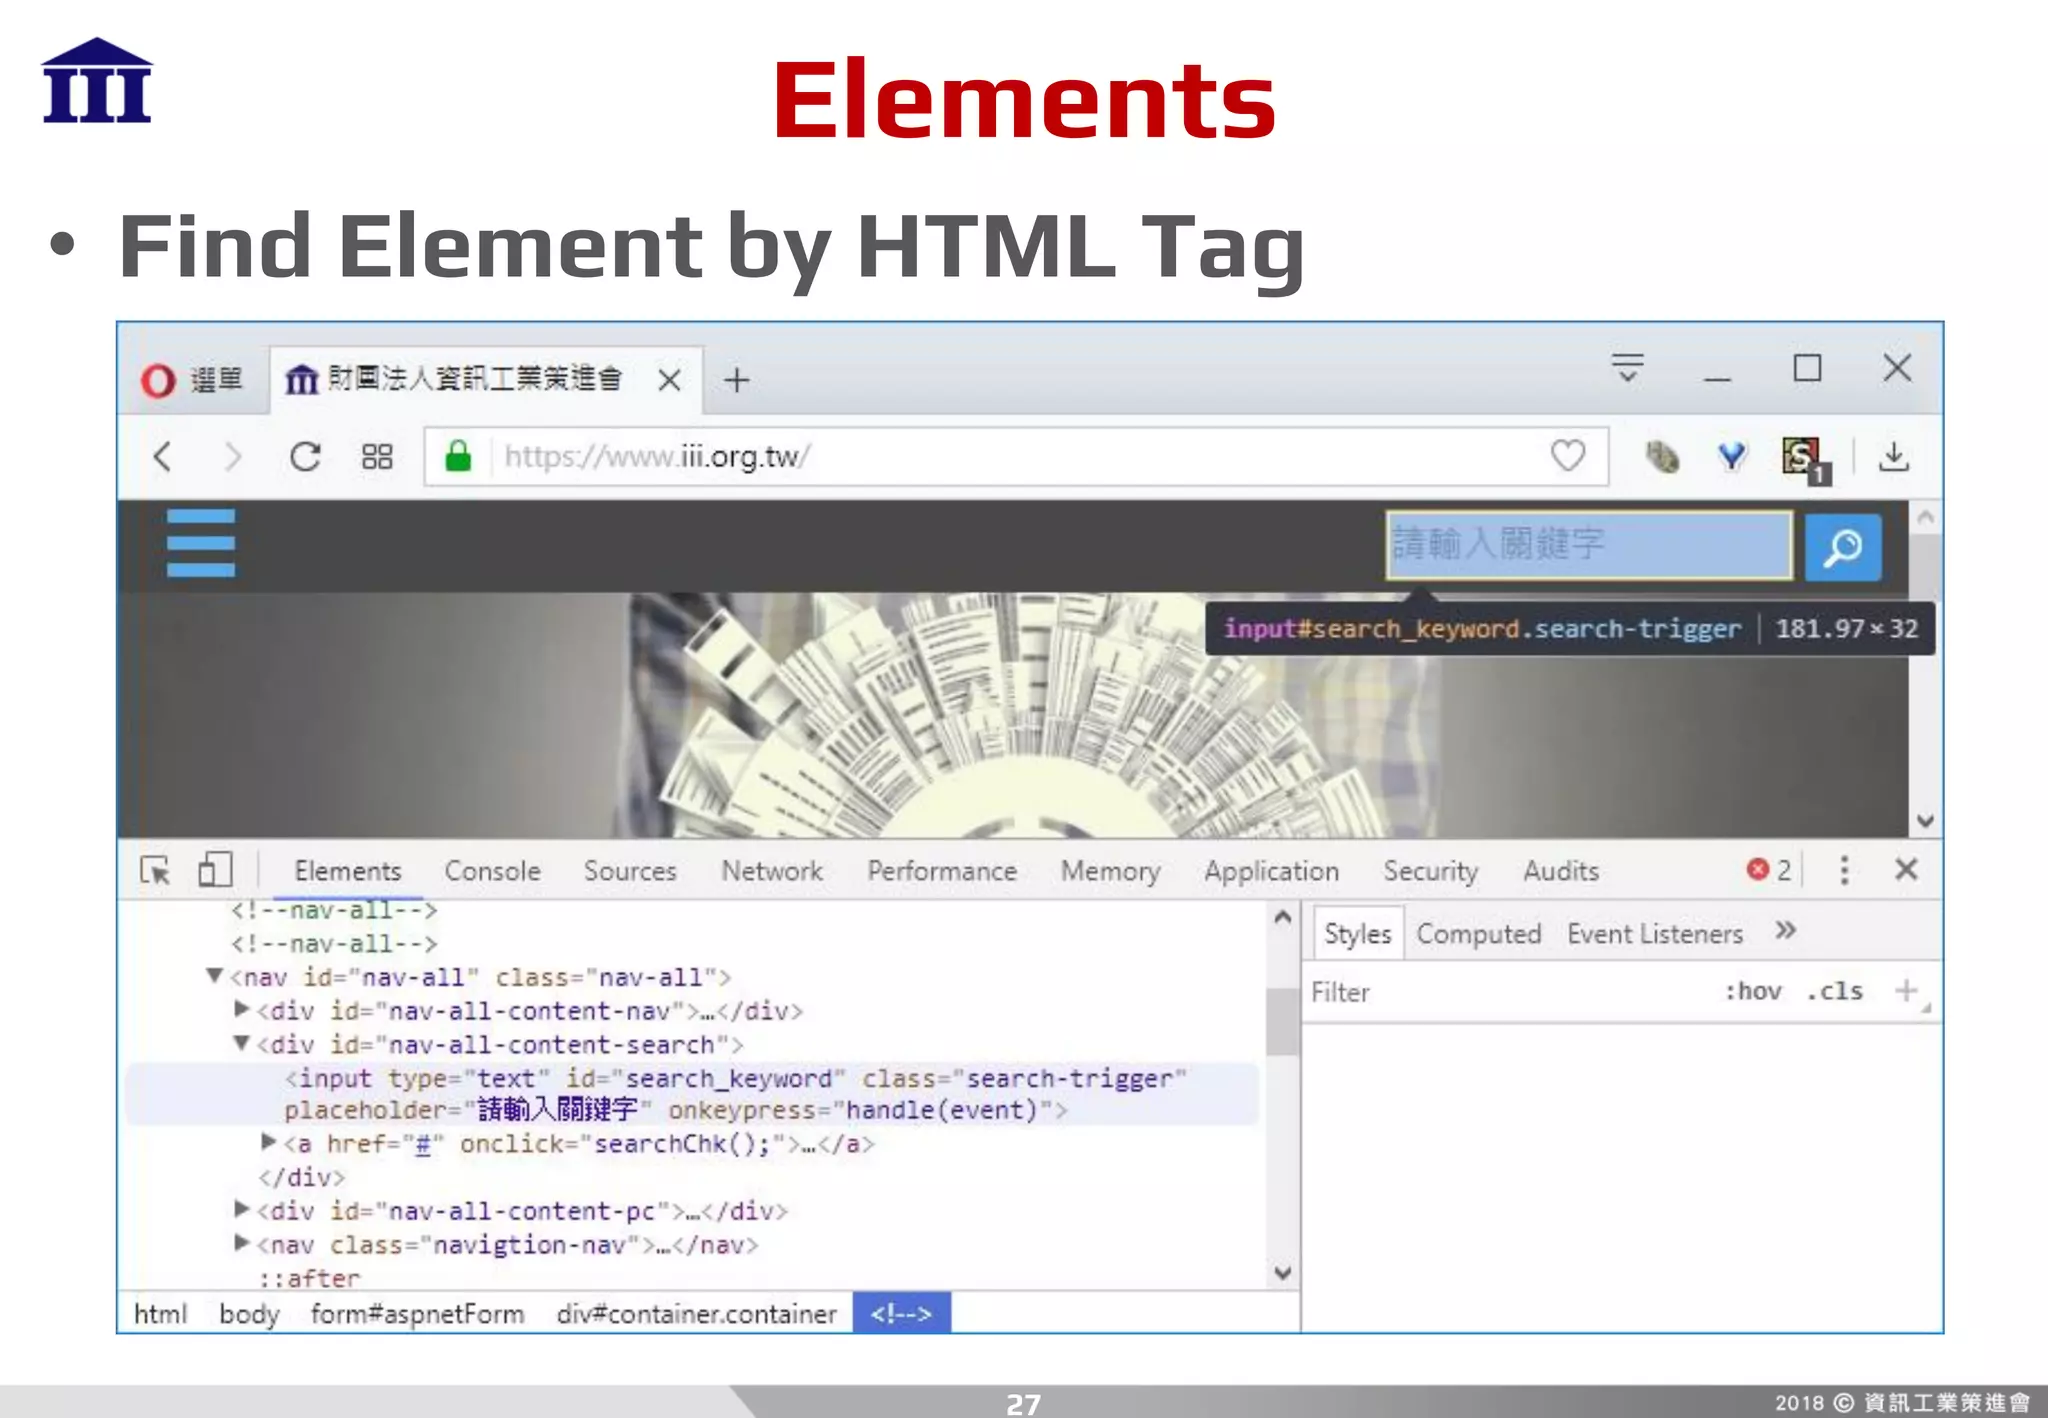Click the red error count indicator
The height and width of the screenshot is (1418, 2048).
pyautogui.click(x=1768, y=870)
